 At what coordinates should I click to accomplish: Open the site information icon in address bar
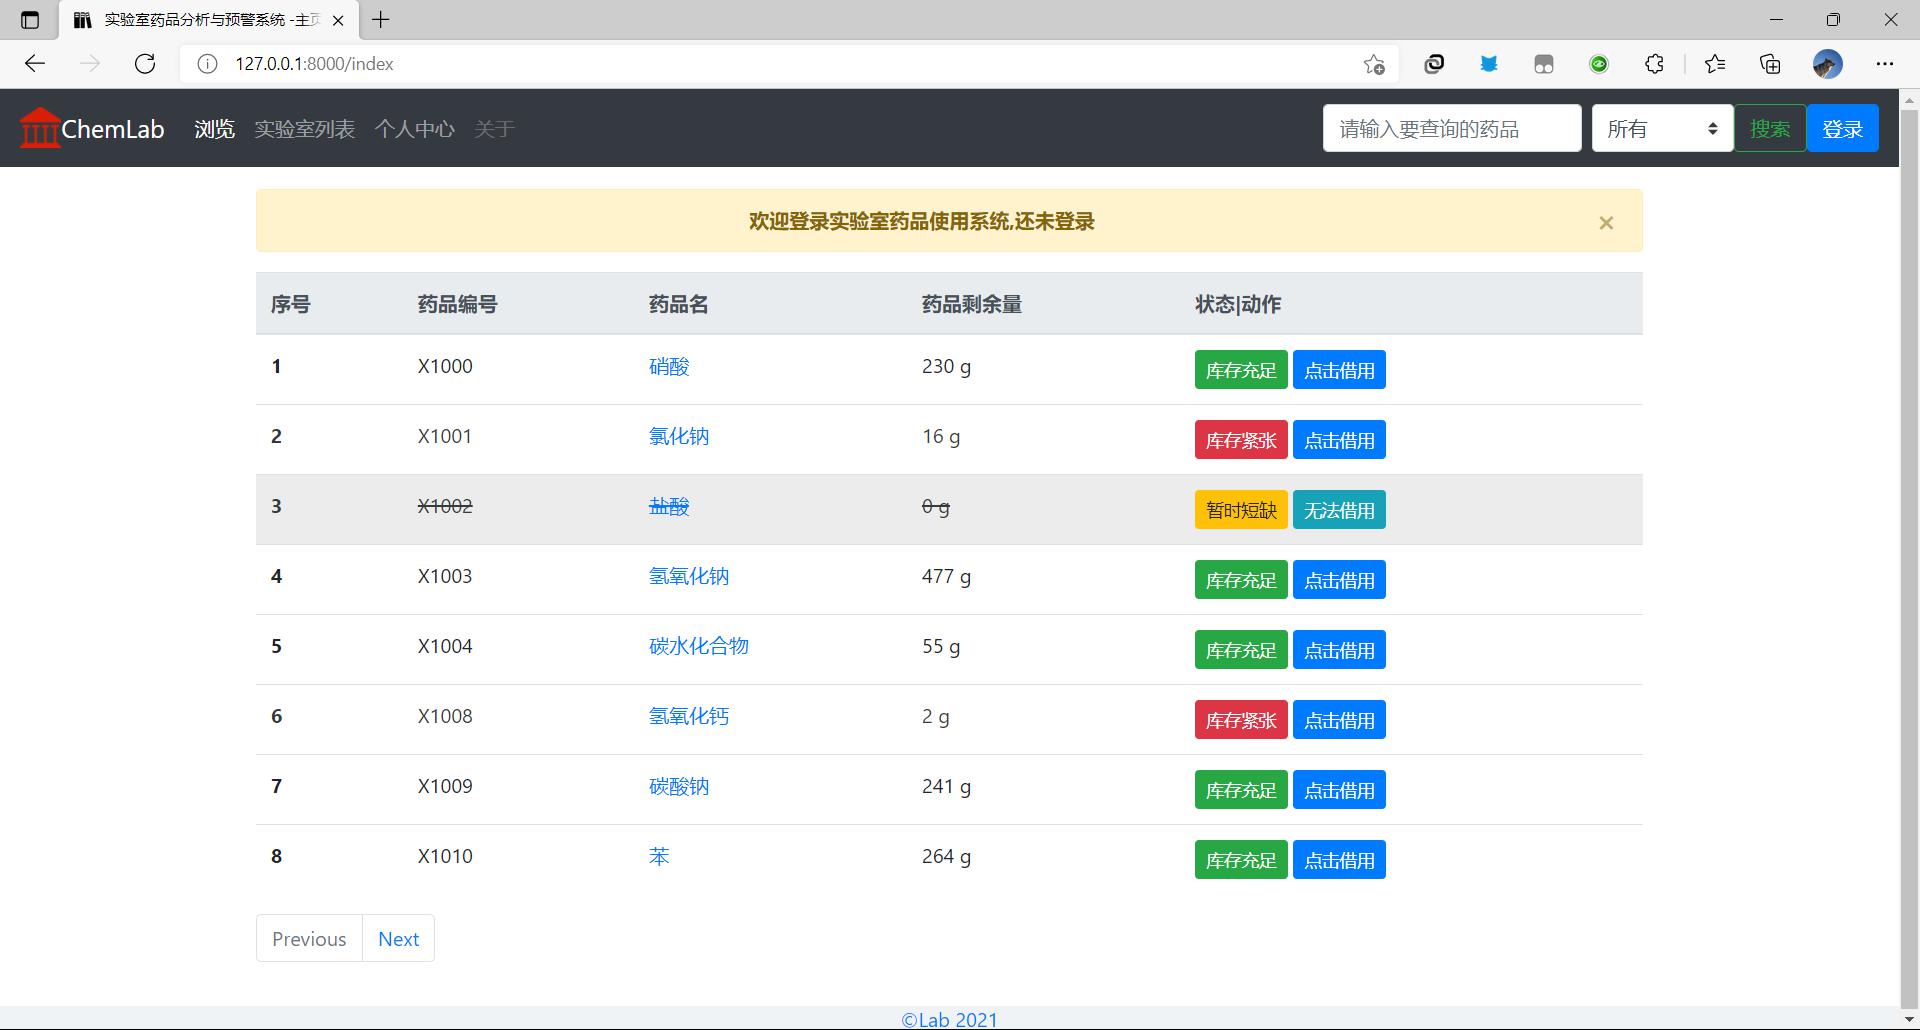pos(207,64)
